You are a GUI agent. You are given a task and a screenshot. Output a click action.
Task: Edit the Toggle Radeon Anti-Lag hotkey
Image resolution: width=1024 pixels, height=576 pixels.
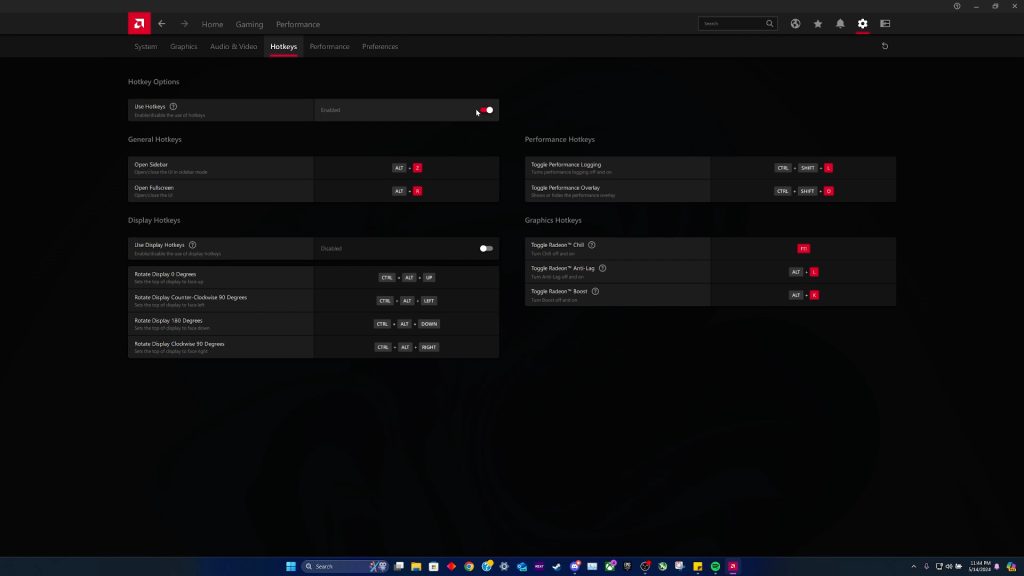click(x=803, y=272)
